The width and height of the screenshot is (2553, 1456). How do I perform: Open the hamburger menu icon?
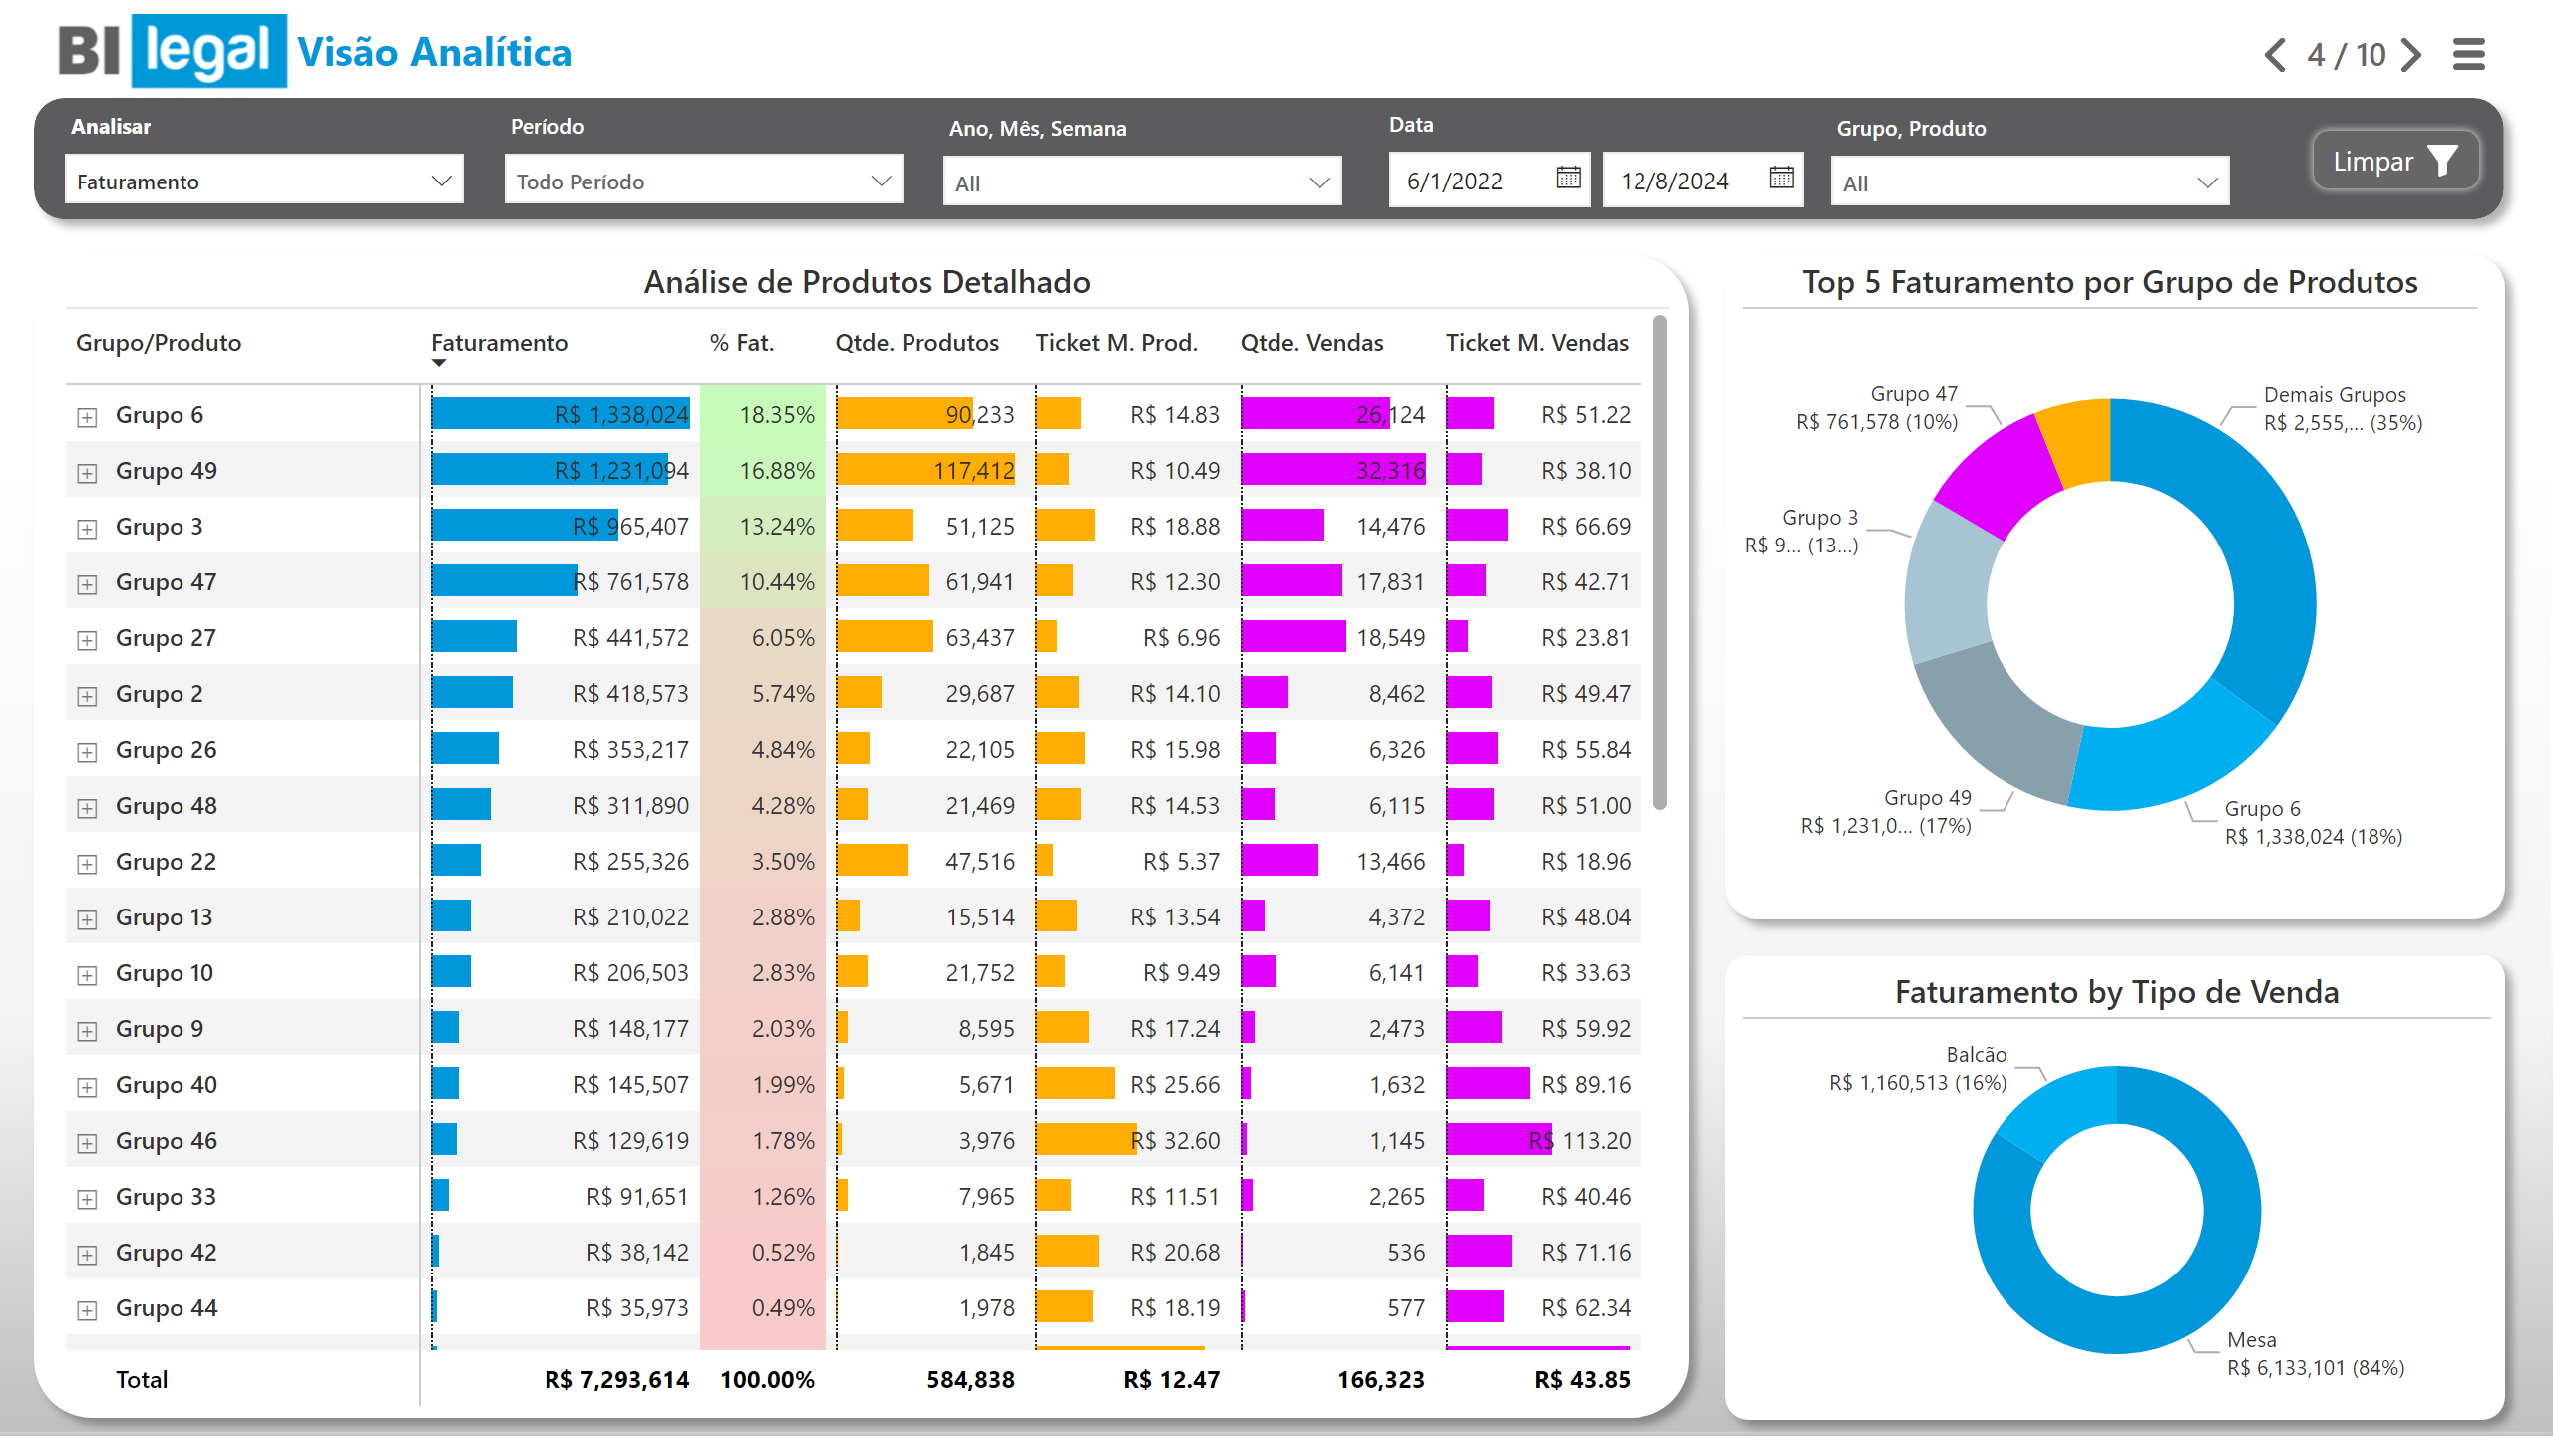click(2468, 54)
